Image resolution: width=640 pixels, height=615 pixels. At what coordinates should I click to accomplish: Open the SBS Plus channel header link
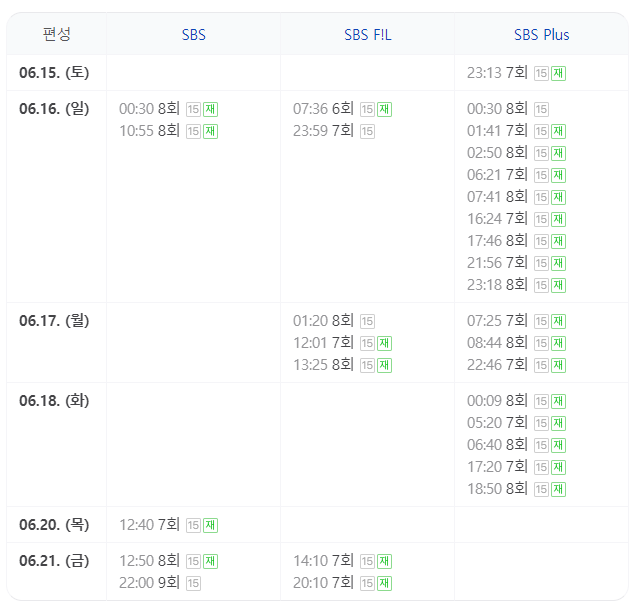pos(541,35)
